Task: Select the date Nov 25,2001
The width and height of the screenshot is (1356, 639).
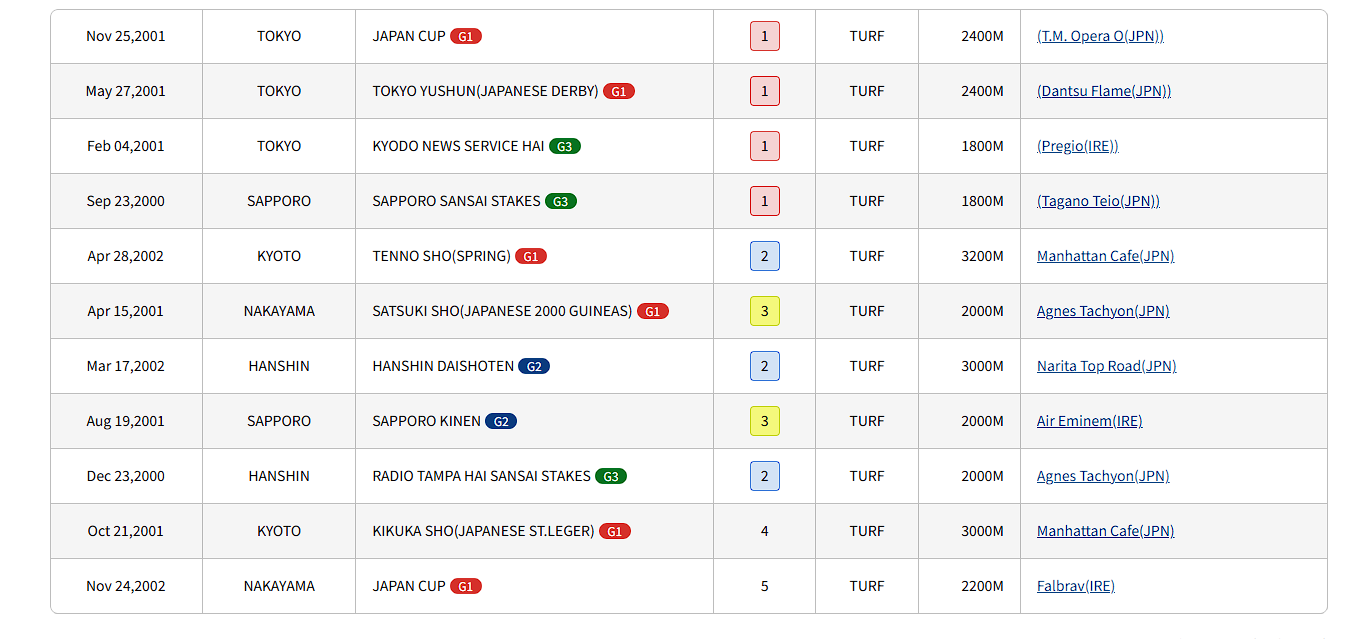Action: coord(126,36)
